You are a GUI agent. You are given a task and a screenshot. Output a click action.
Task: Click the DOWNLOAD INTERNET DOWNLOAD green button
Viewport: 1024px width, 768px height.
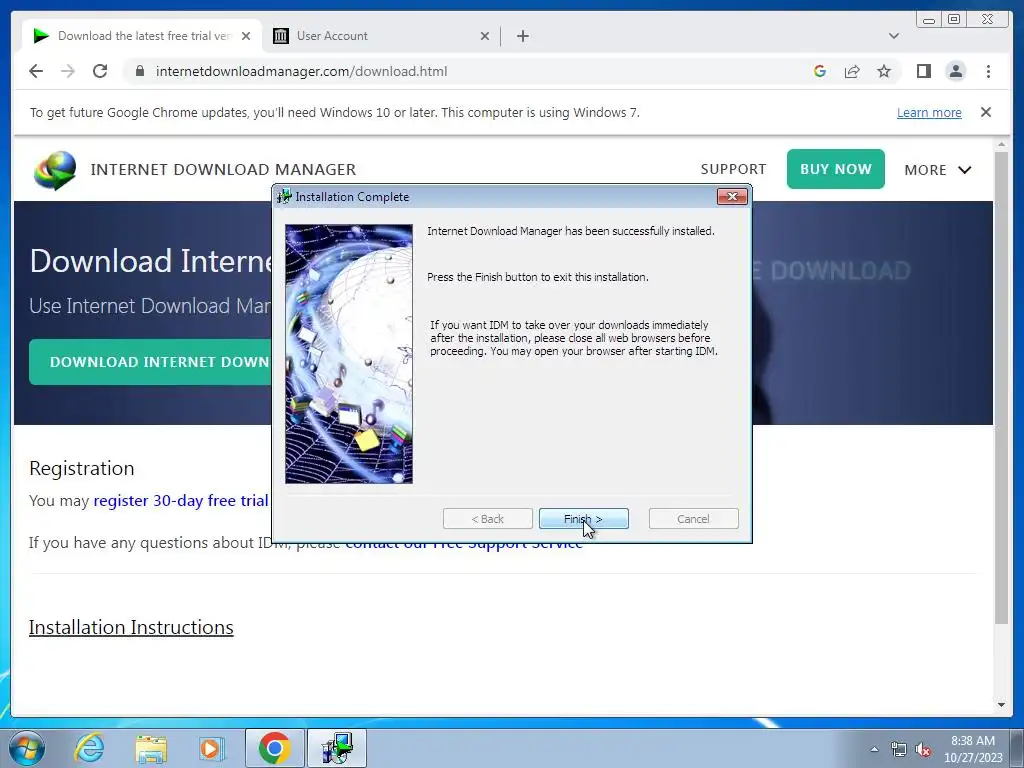(x=151, y=362)
